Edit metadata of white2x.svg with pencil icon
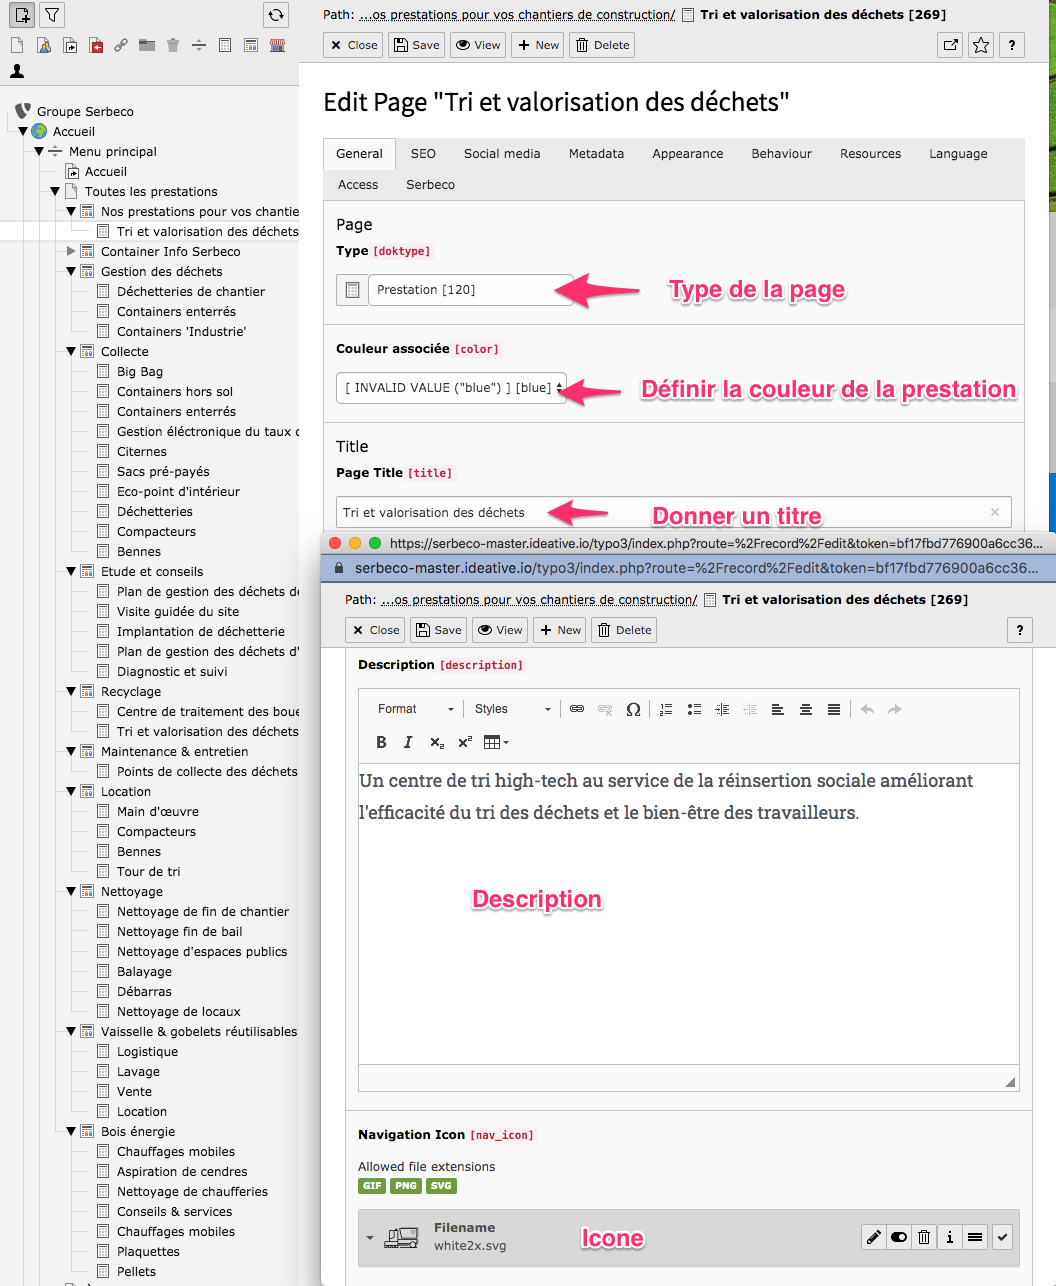The height and width of the screenshot is (1286, 1056). point(874,1237)
